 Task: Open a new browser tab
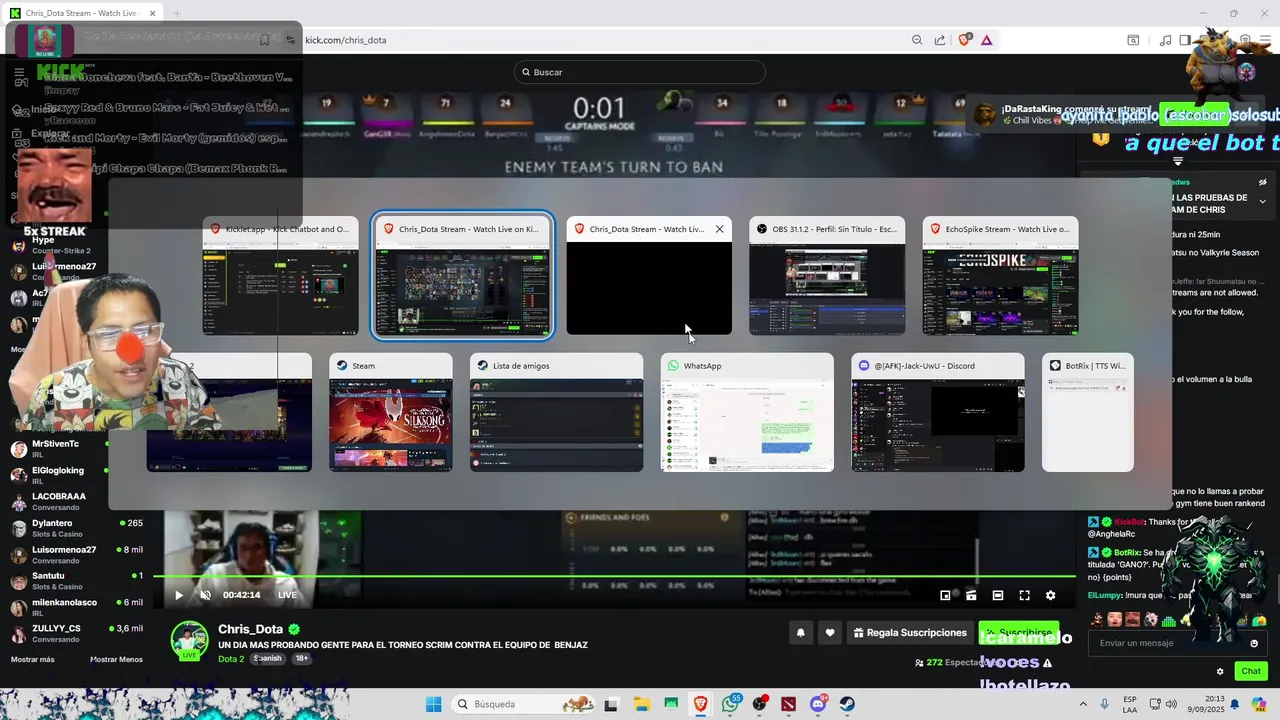(x=177, y=14)
